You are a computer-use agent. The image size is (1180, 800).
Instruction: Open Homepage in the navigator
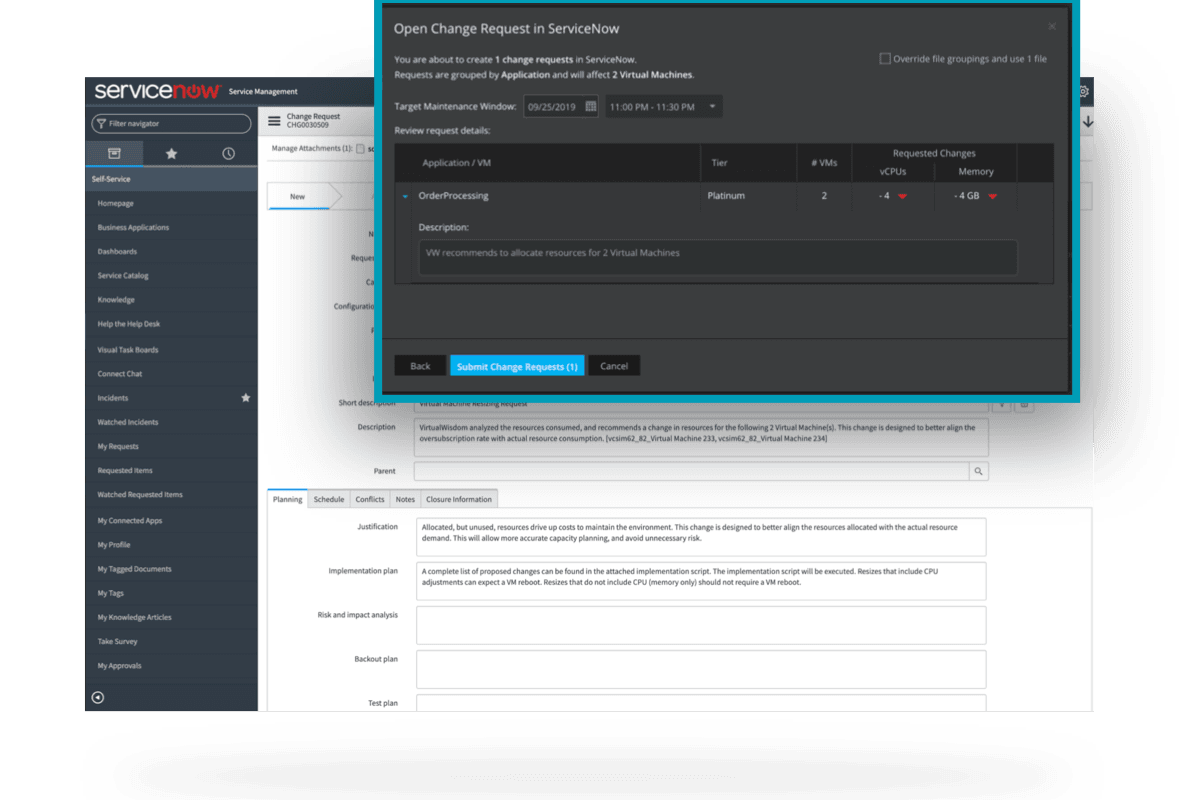pyautogui.click(x=115, y=203)
